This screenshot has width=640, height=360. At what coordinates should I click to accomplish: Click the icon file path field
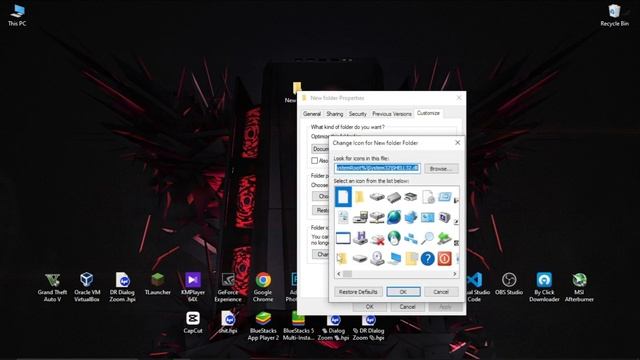click(x=377, y=168)
